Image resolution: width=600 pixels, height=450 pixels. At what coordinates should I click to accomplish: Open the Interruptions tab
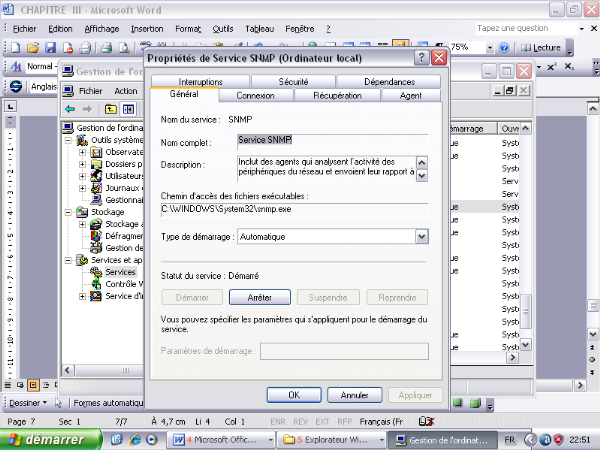click(200, 82)
